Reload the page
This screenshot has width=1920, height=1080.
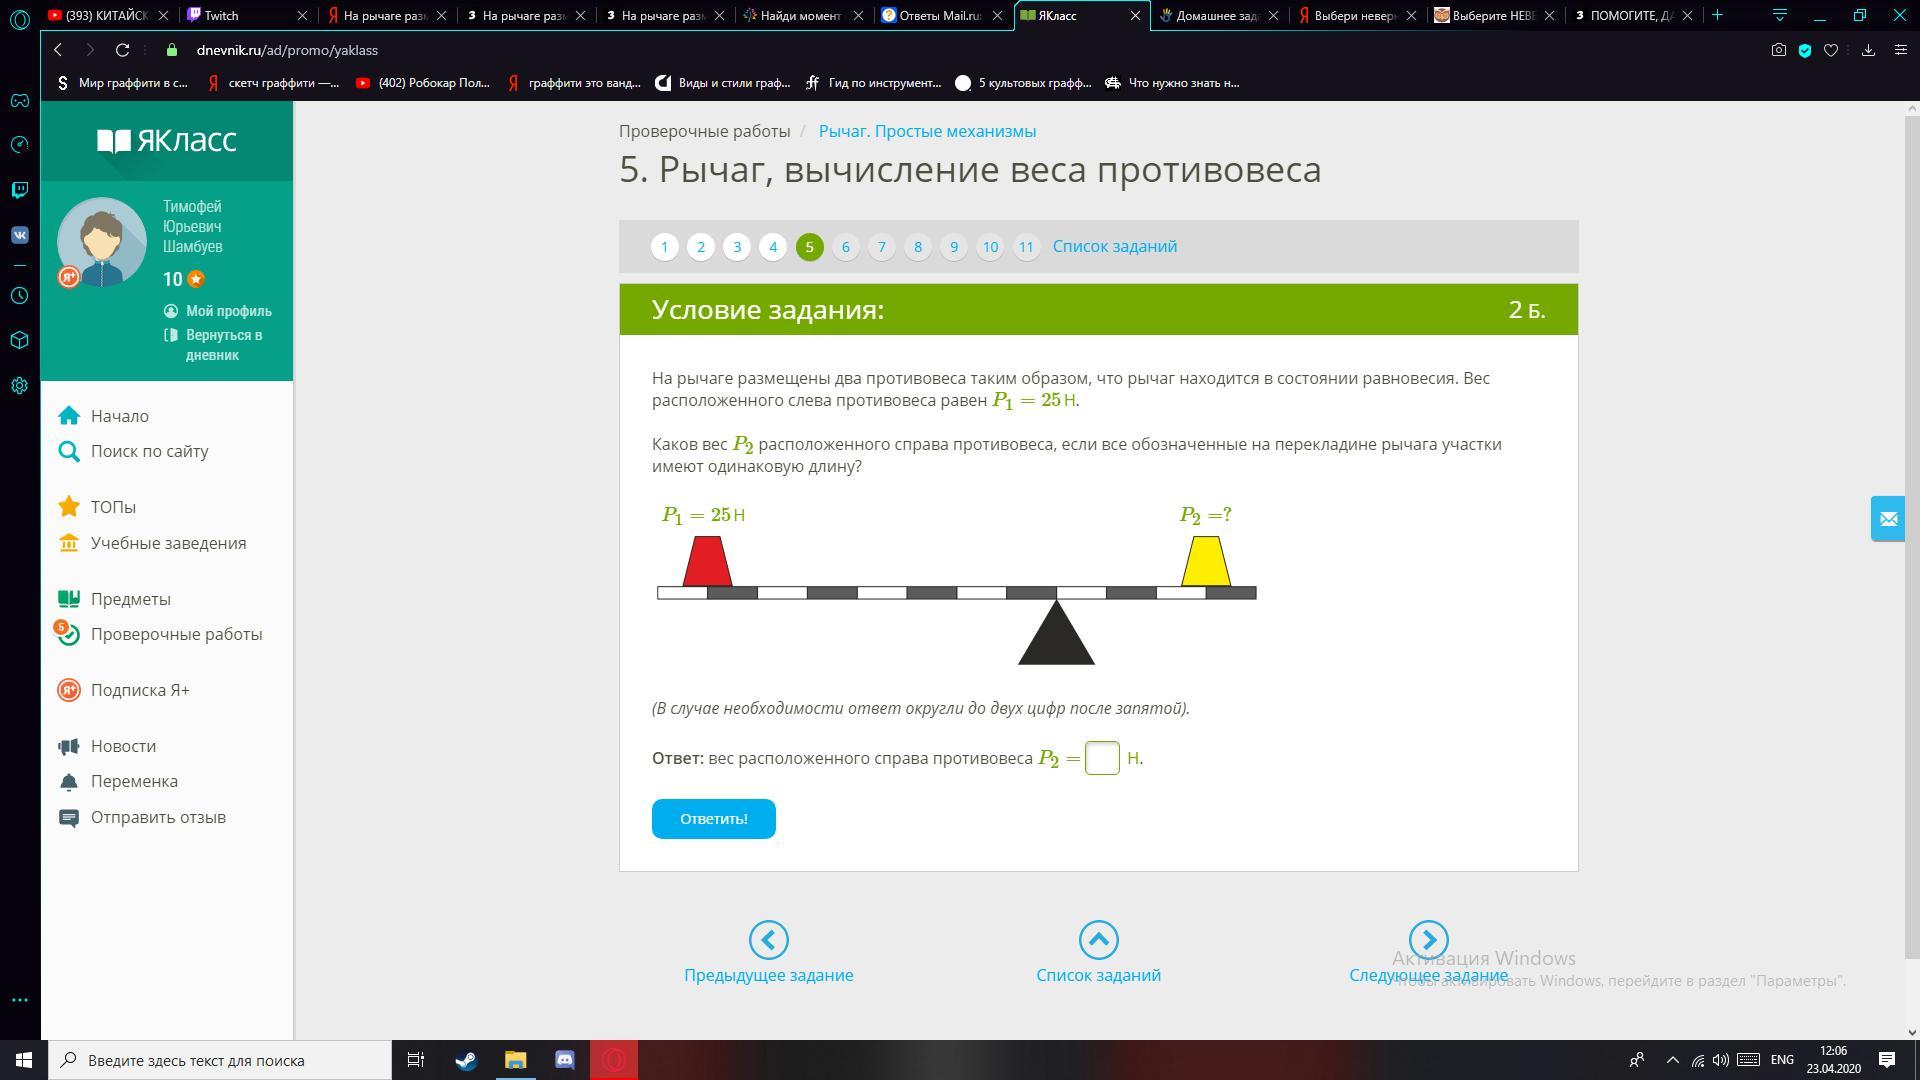pos(122,50)
